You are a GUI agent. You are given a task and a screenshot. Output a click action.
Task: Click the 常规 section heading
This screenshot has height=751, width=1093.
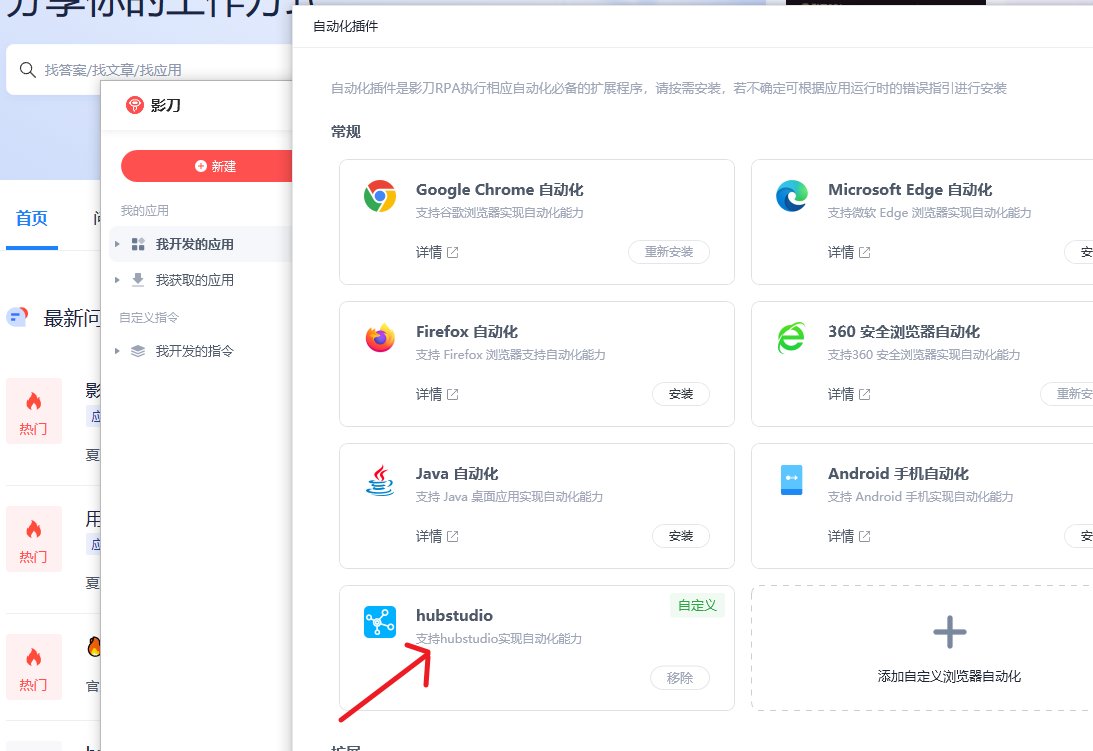pos(346,132)
